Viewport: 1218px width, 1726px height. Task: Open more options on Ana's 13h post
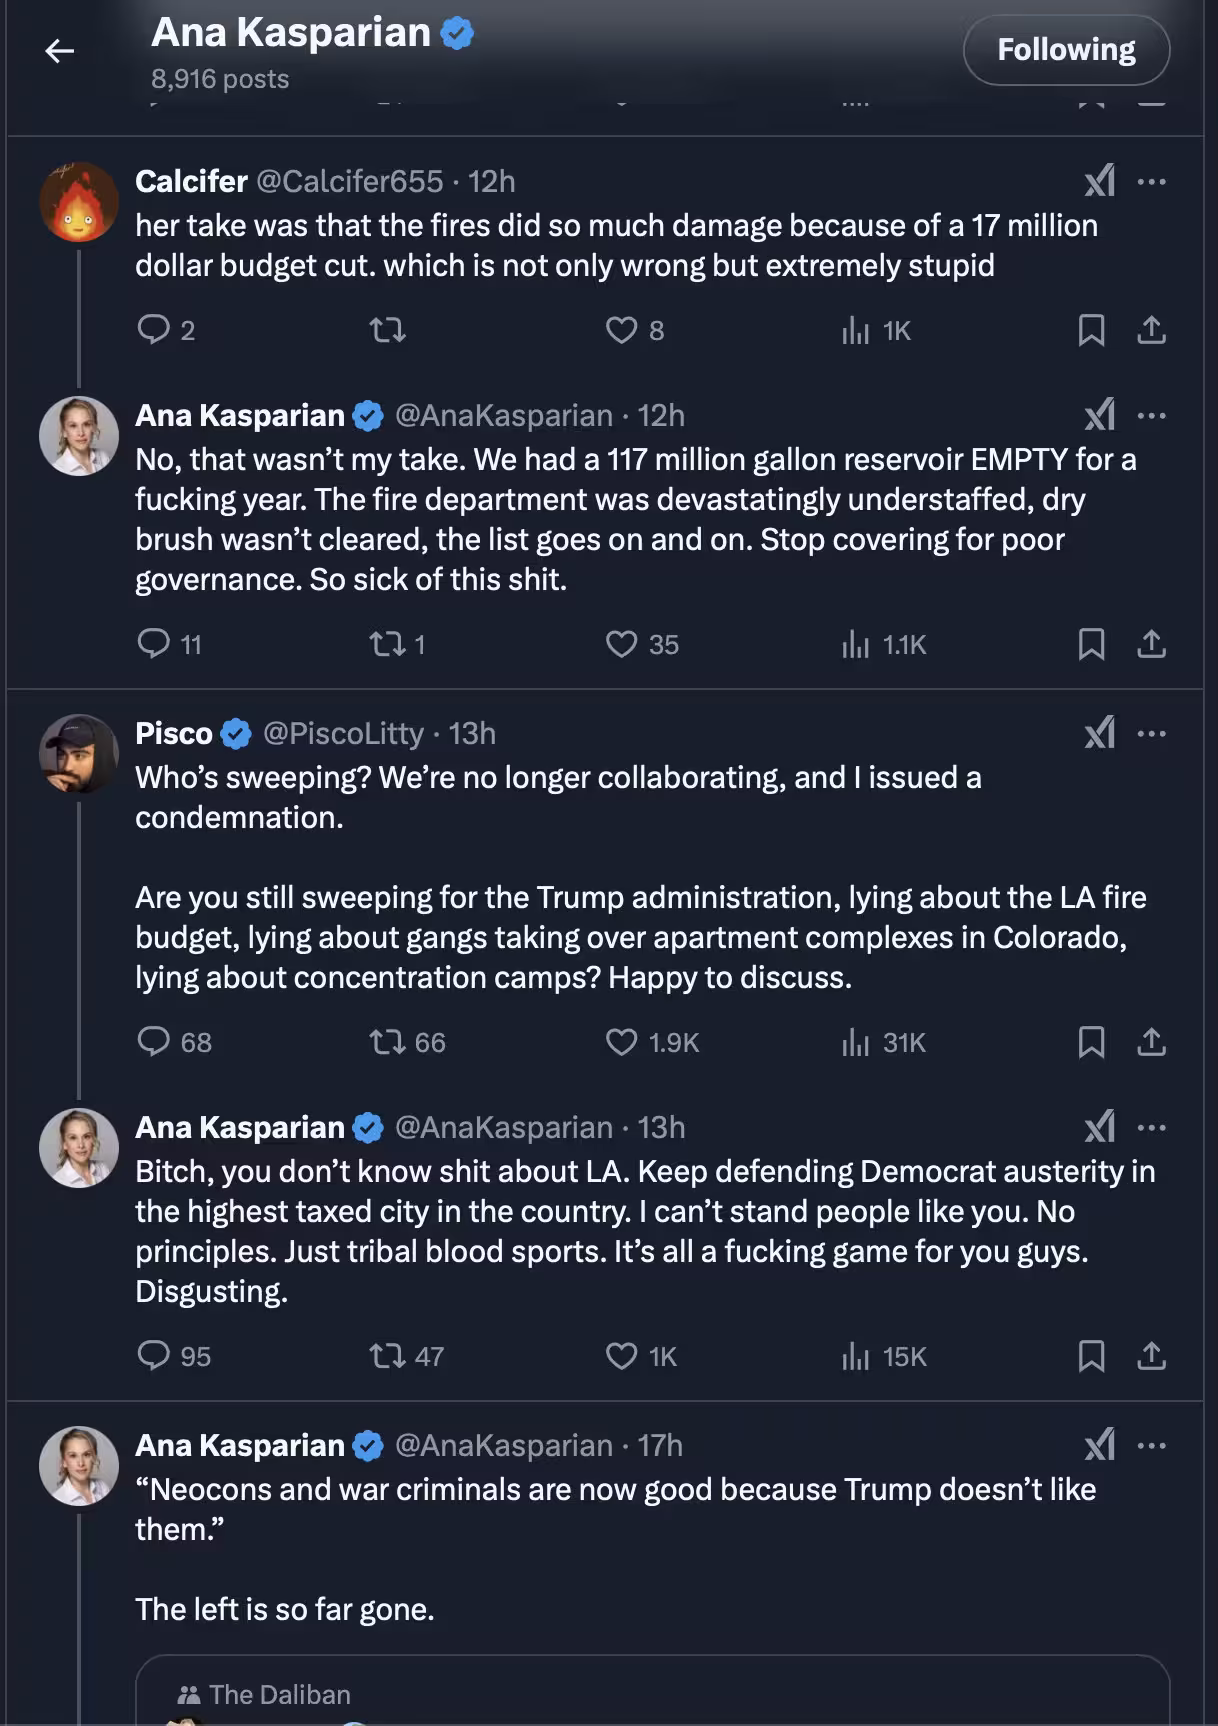(x=1151, y=1127)
